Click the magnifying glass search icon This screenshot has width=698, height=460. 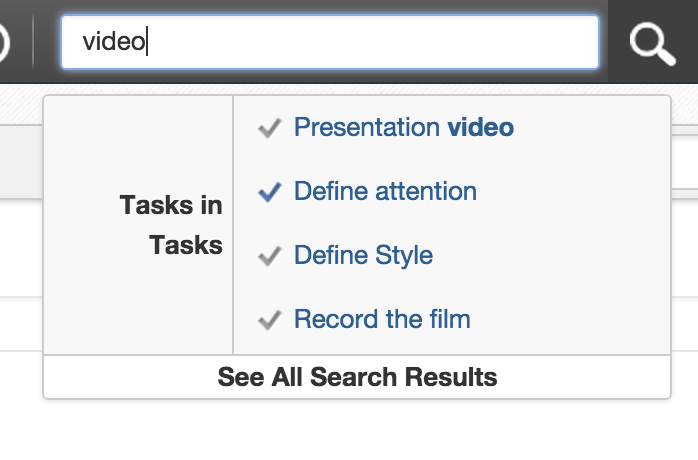[653, 44]
